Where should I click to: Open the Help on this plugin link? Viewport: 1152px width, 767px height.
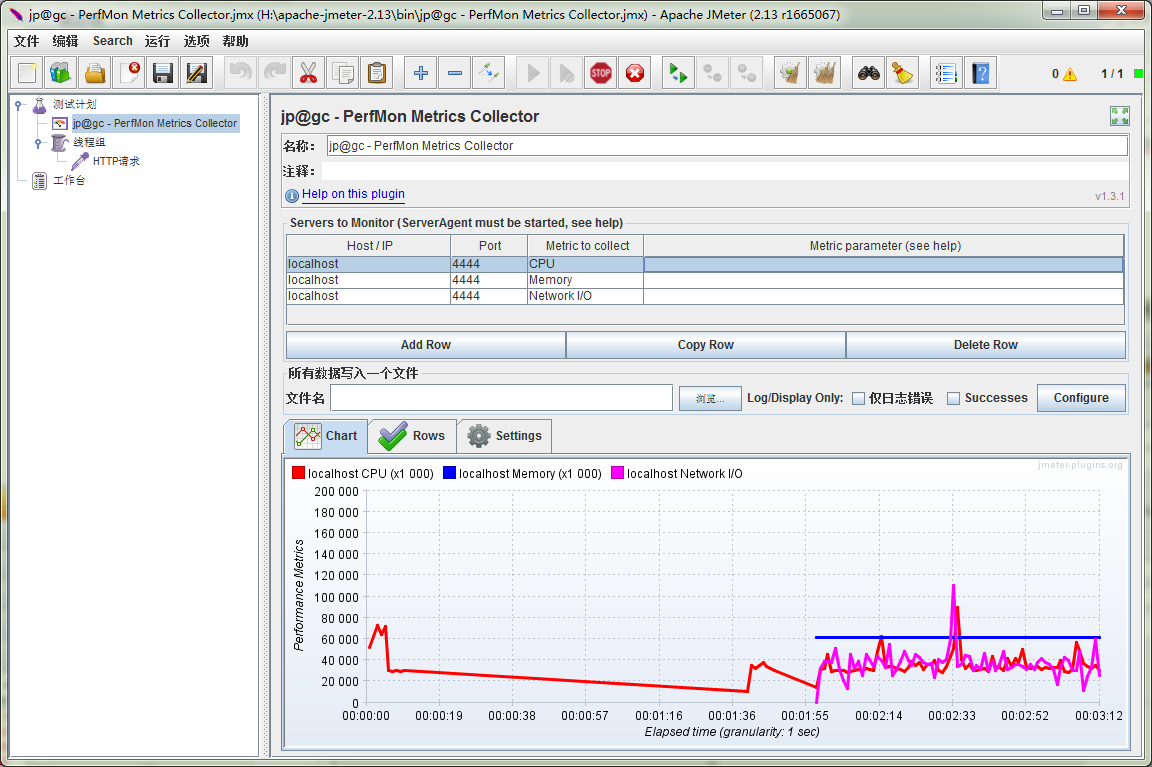click(x=353, y=194)
